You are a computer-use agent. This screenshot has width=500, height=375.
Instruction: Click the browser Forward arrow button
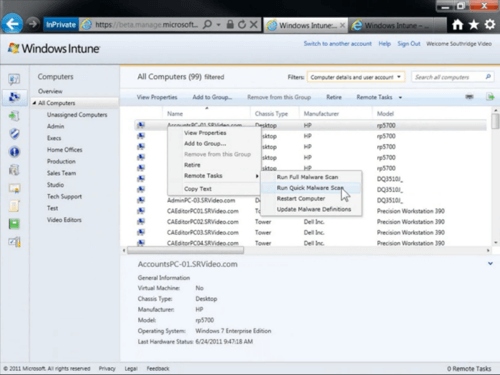tap(33, 24)
